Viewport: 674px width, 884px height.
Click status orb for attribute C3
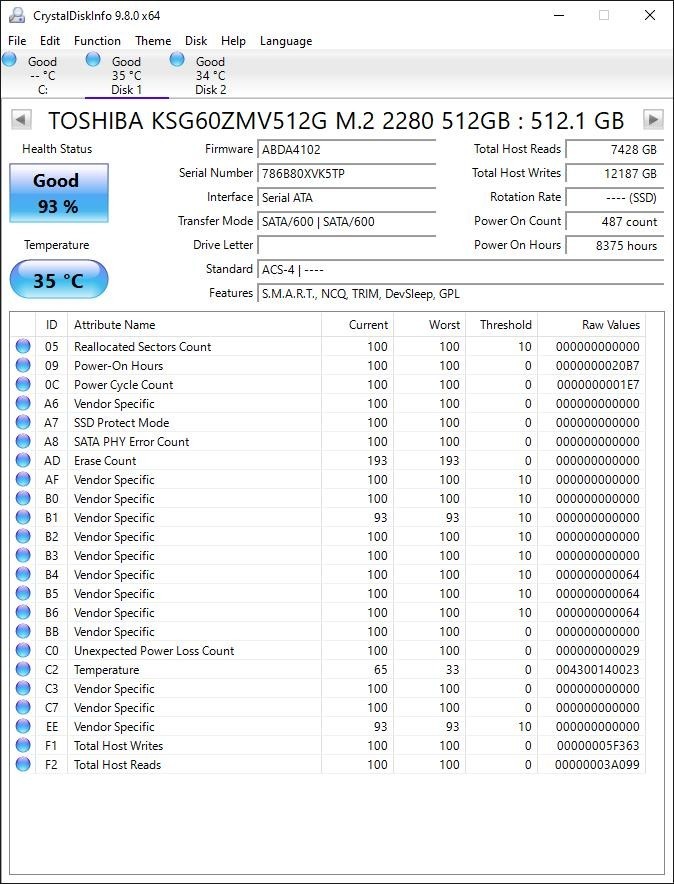tap(23, 688)
